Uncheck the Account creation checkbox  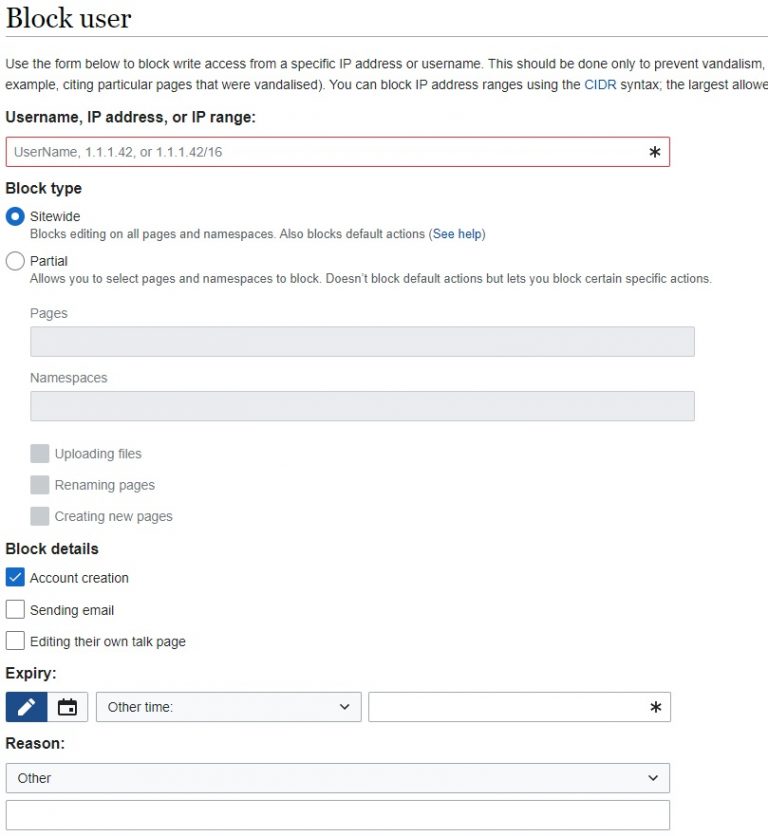click(15, 577)
